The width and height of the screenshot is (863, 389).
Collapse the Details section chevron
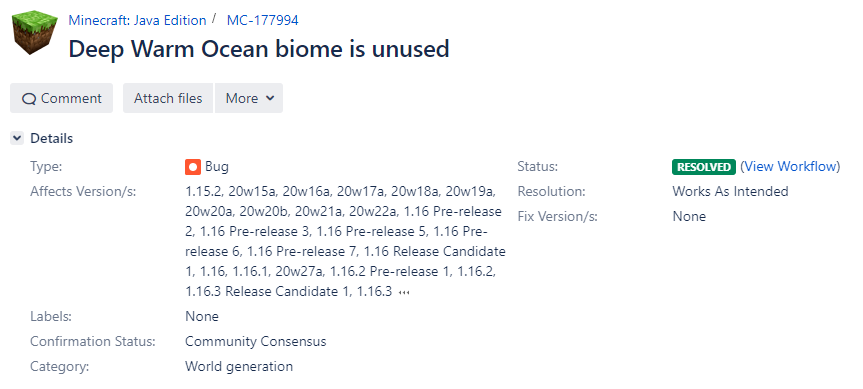pos(17,138)
